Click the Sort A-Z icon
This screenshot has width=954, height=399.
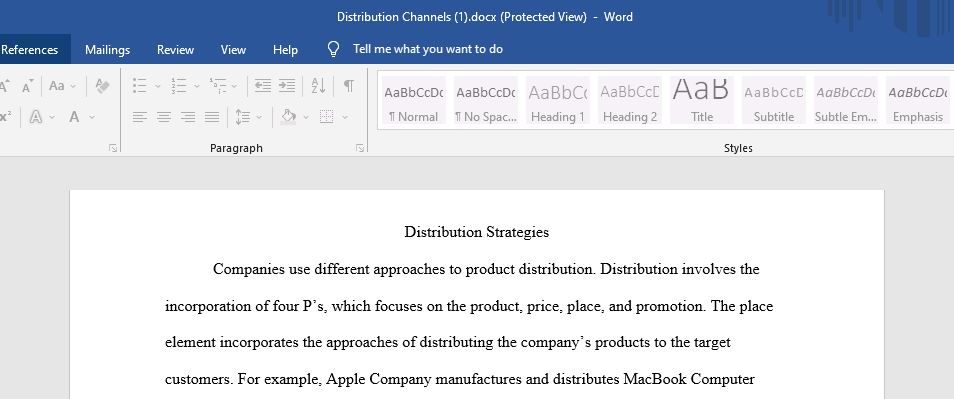pyautogui.click(x=318, y=86)
